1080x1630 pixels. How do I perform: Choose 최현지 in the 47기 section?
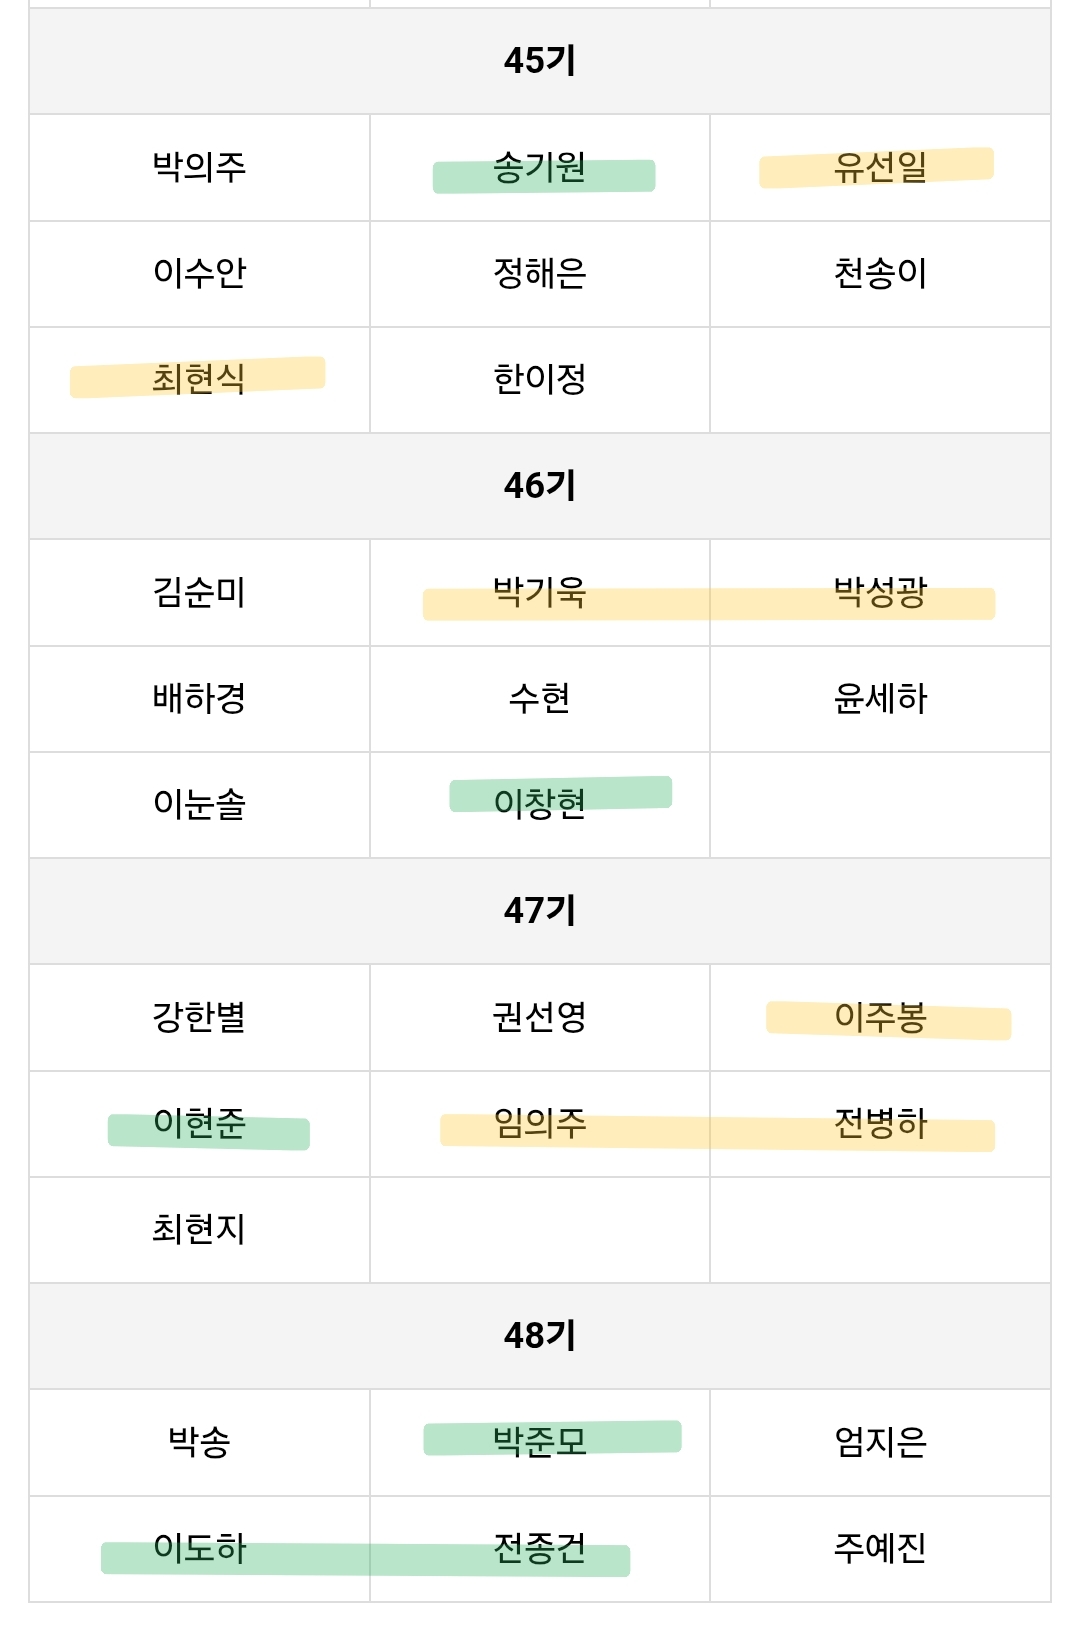tap(199, 1229)
